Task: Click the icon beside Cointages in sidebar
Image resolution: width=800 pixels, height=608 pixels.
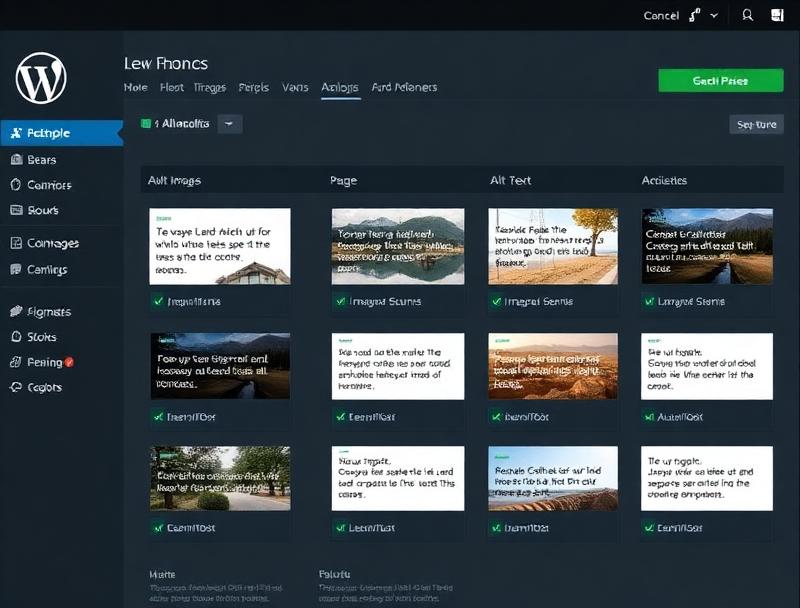Action: (x=16, y=243)
